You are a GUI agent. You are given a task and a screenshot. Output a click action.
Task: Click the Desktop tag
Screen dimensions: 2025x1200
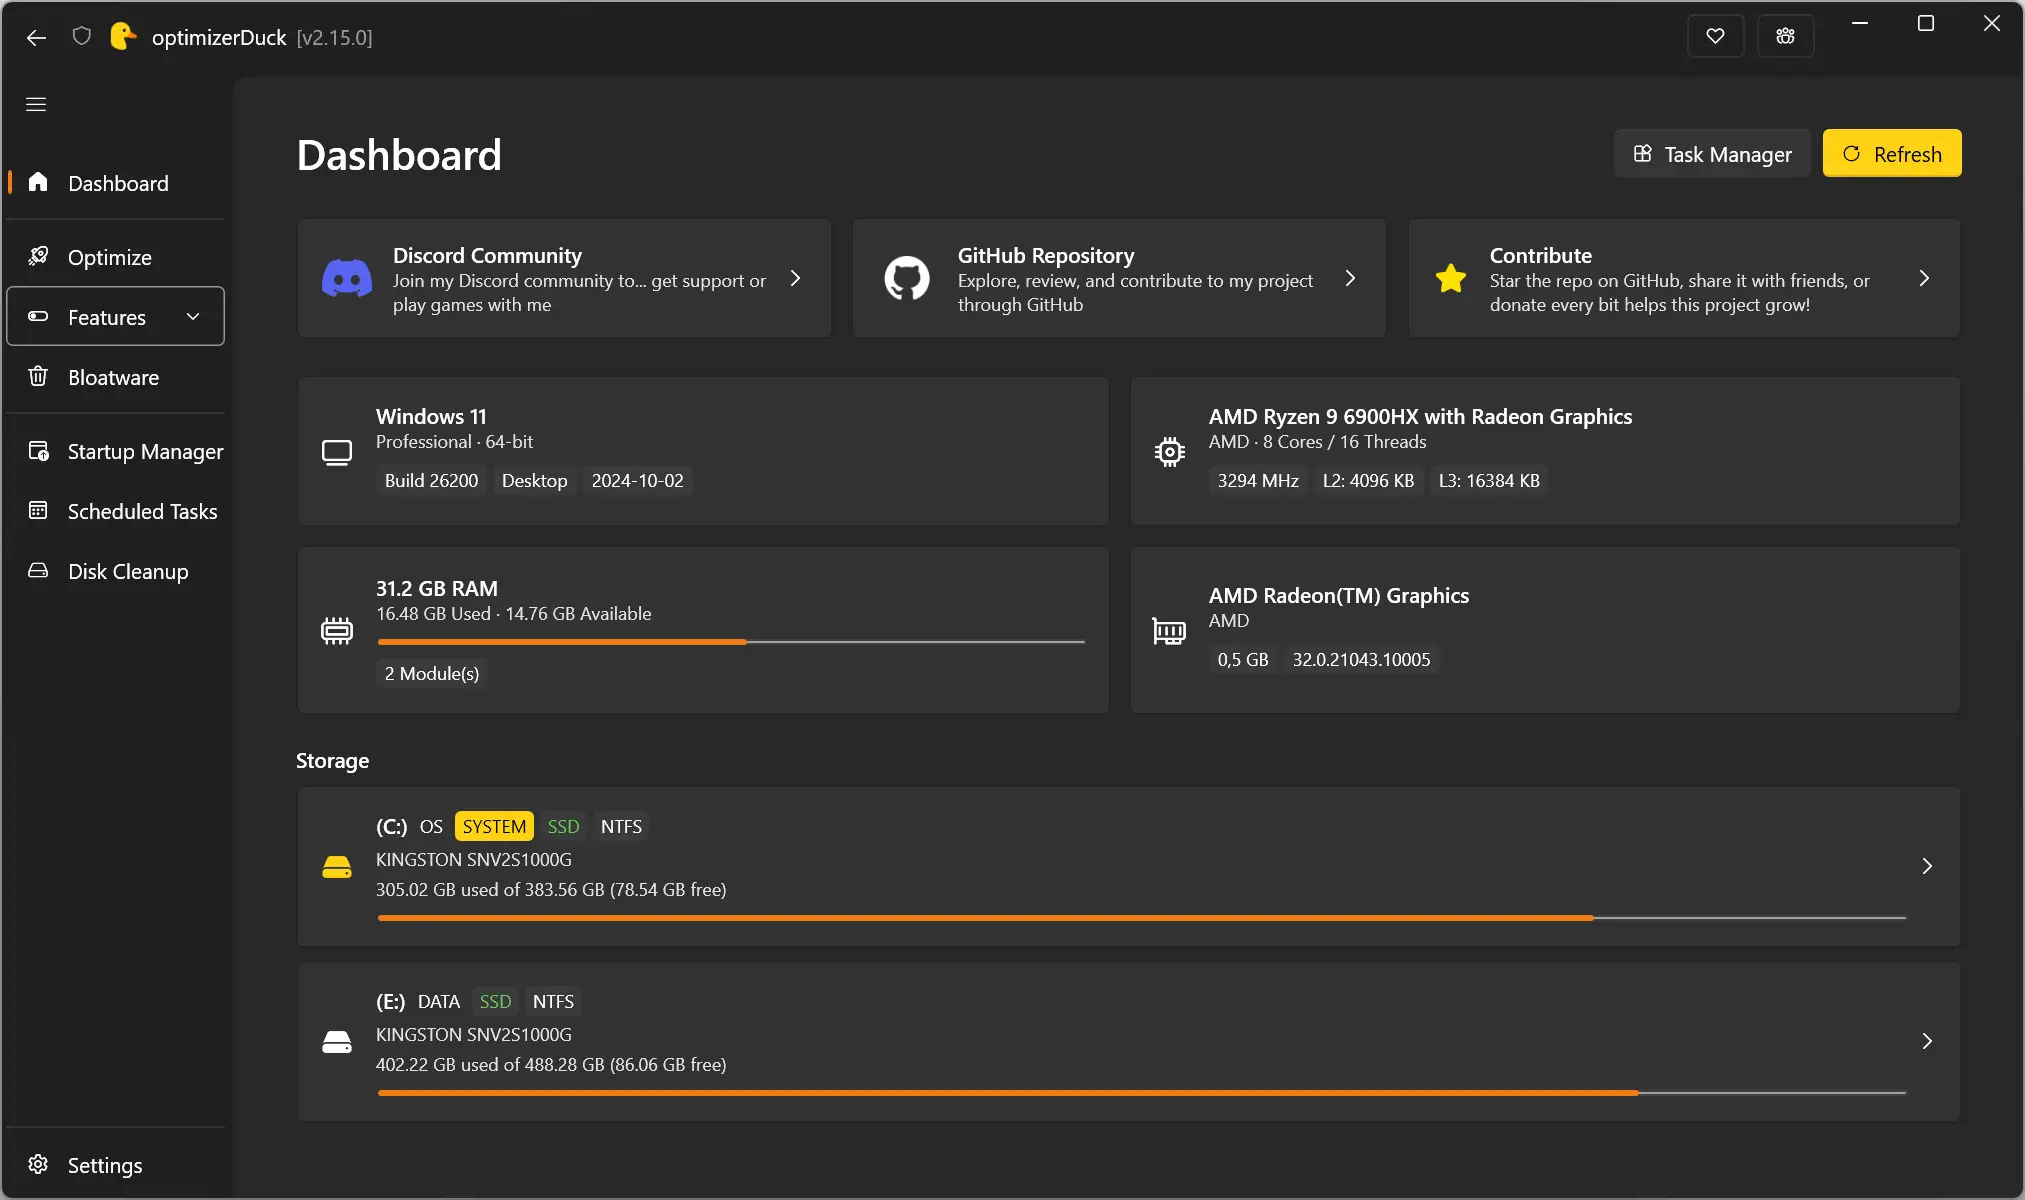pos(534,480)
